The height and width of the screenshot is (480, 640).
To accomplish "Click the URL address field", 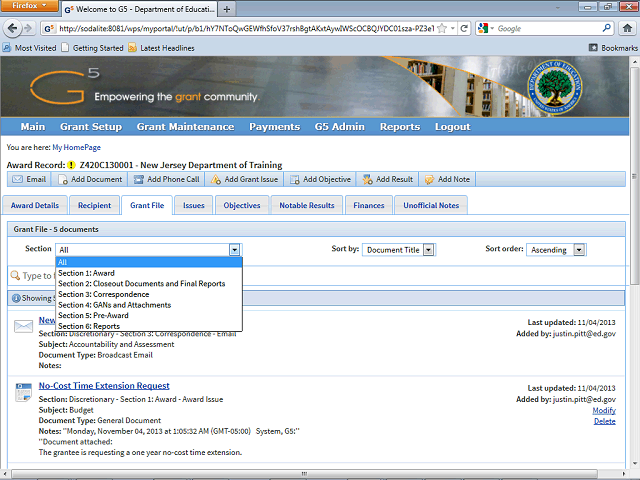I will tap(246, 29).
